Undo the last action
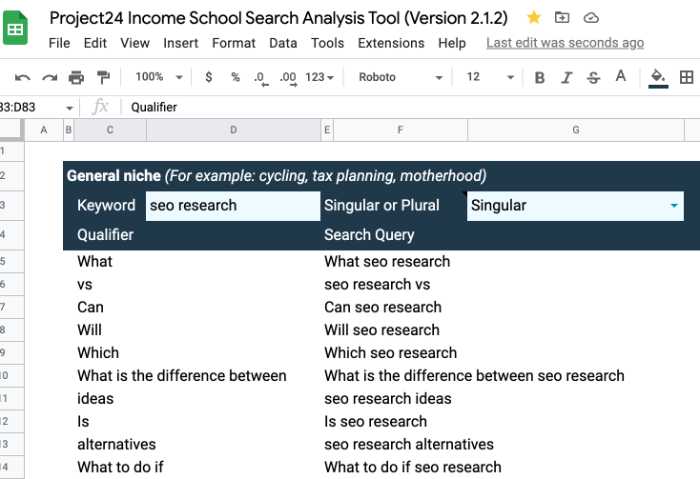This screenshot has width=700, height=479. click(22, 77)
